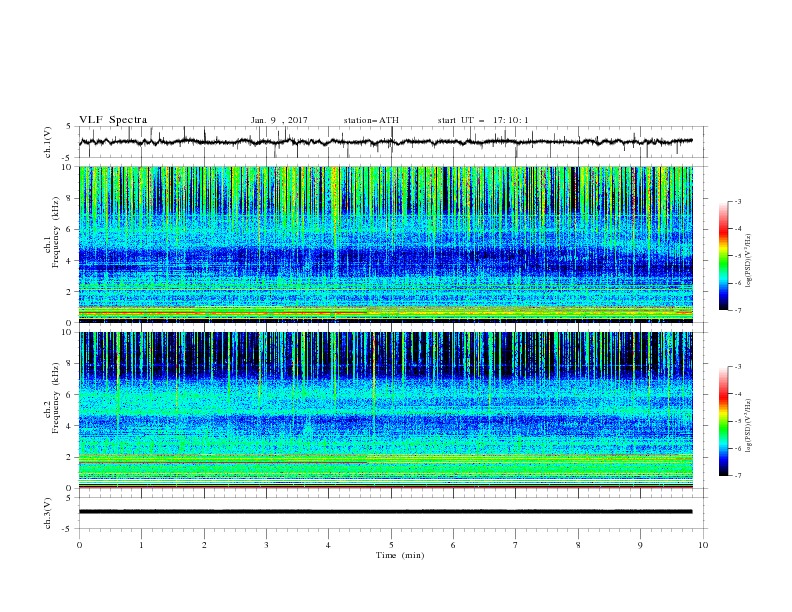Click the "ch.3(V)" axis label
The height and width of the screenshot is (612, 792).
pyautogui.click(x=48, y=513)
